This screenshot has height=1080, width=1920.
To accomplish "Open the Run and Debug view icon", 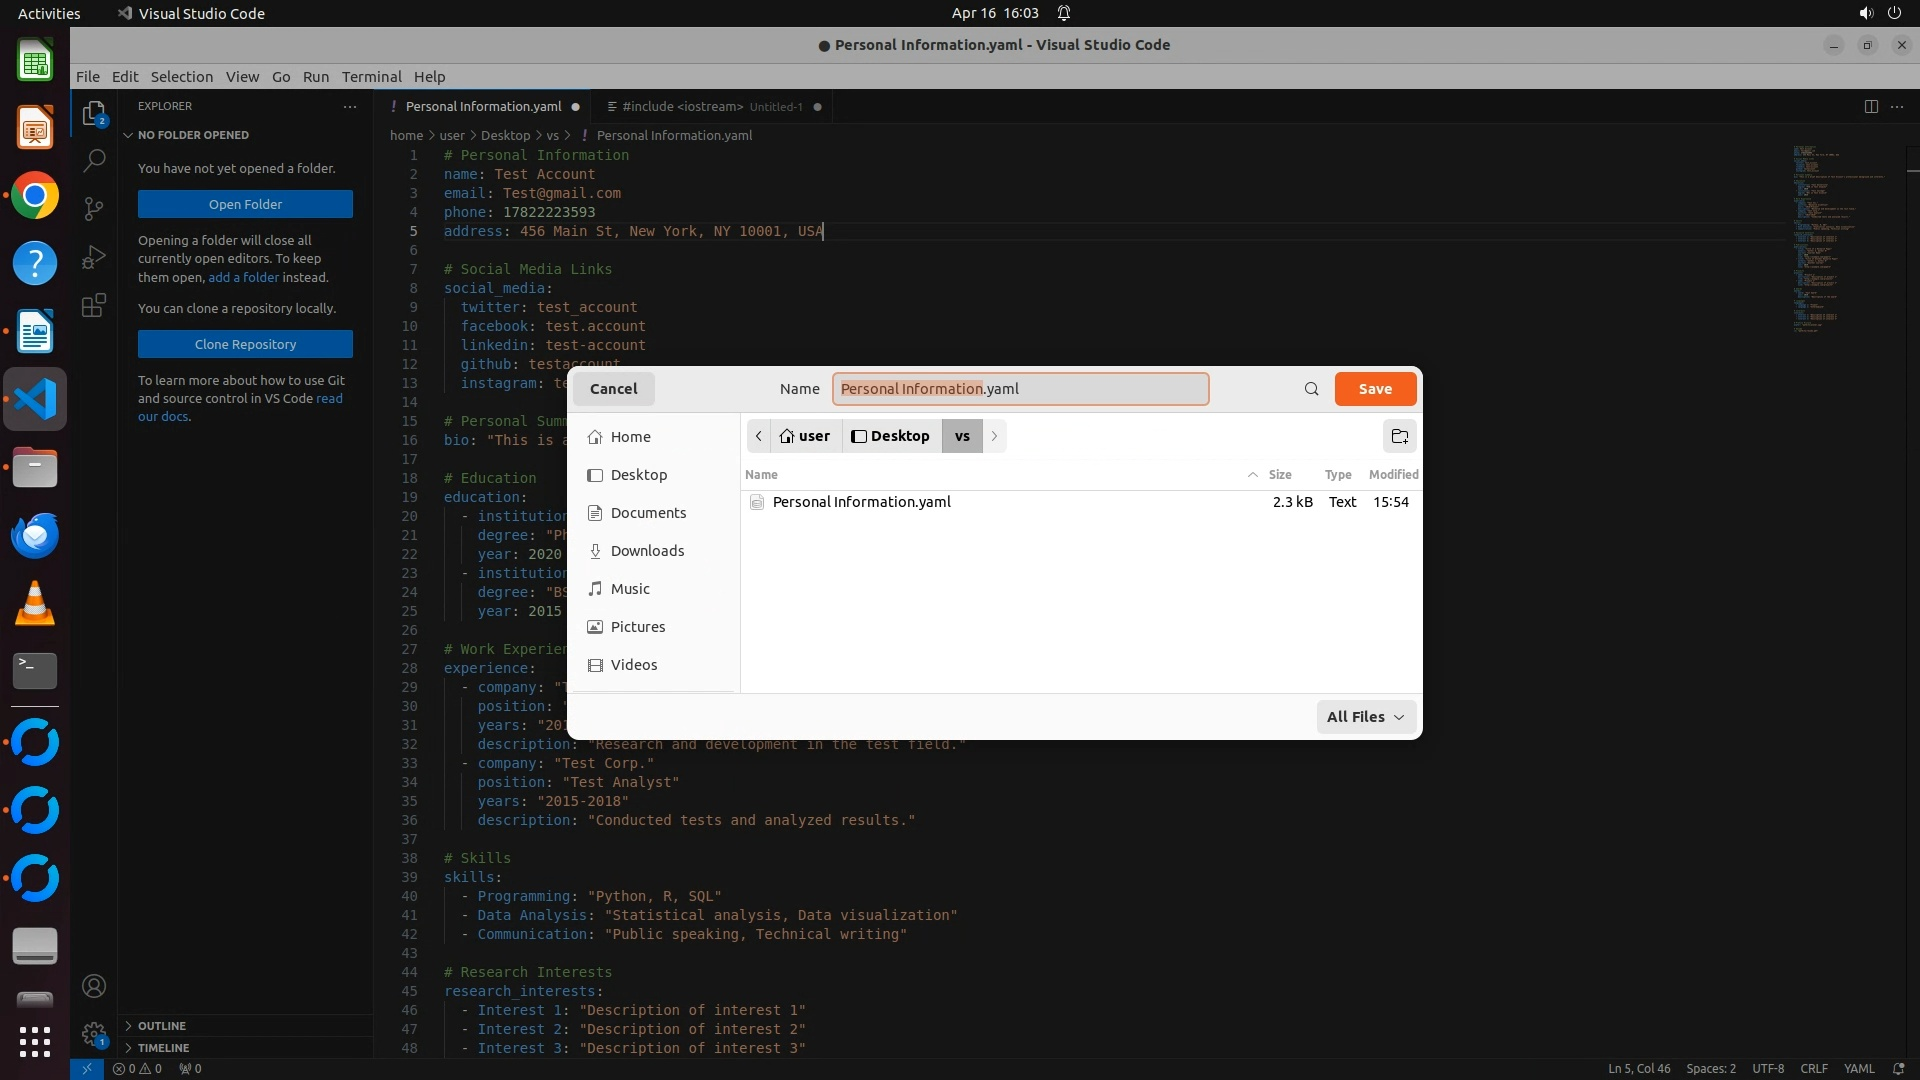I will click(x=94, y=257).
